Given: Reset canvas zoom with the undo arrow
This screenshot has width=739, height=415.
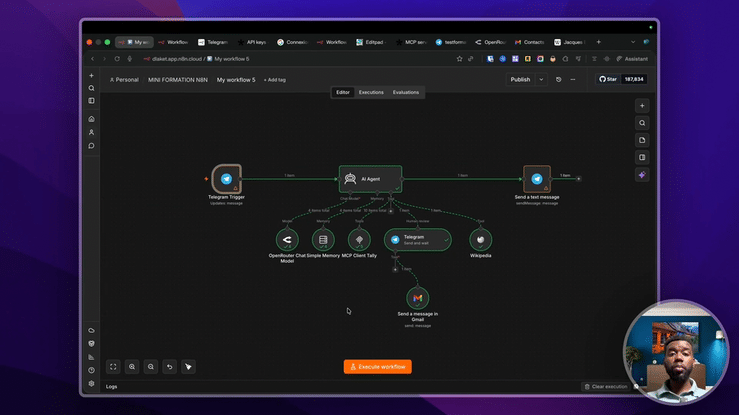Looking at the screenshot, I should (170, 366).
